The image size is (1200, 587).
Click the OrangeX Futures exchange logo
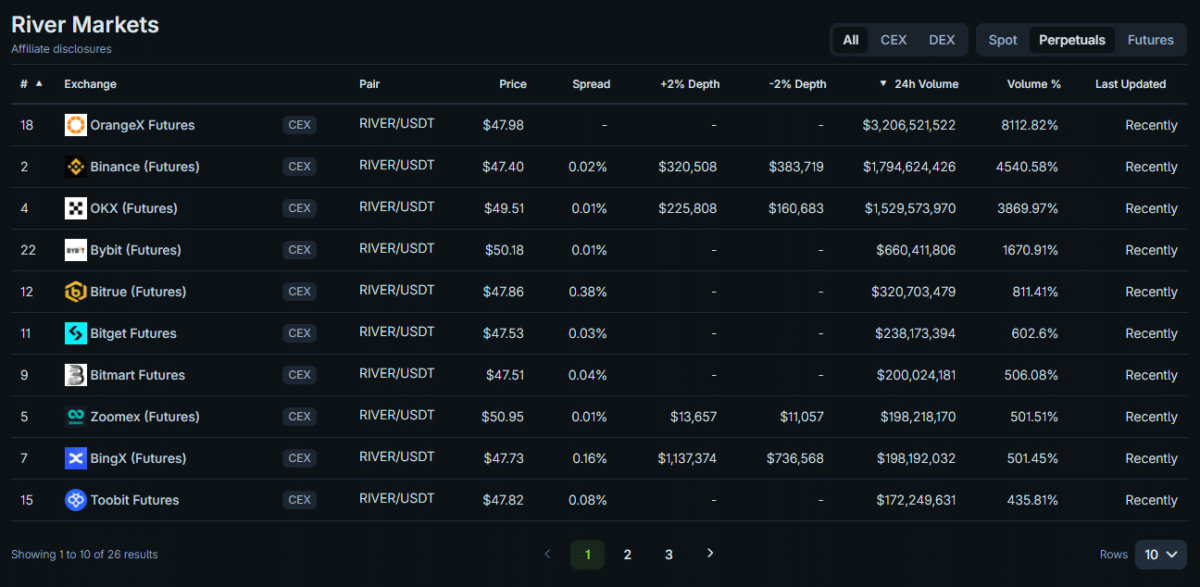tap(76, 125)
